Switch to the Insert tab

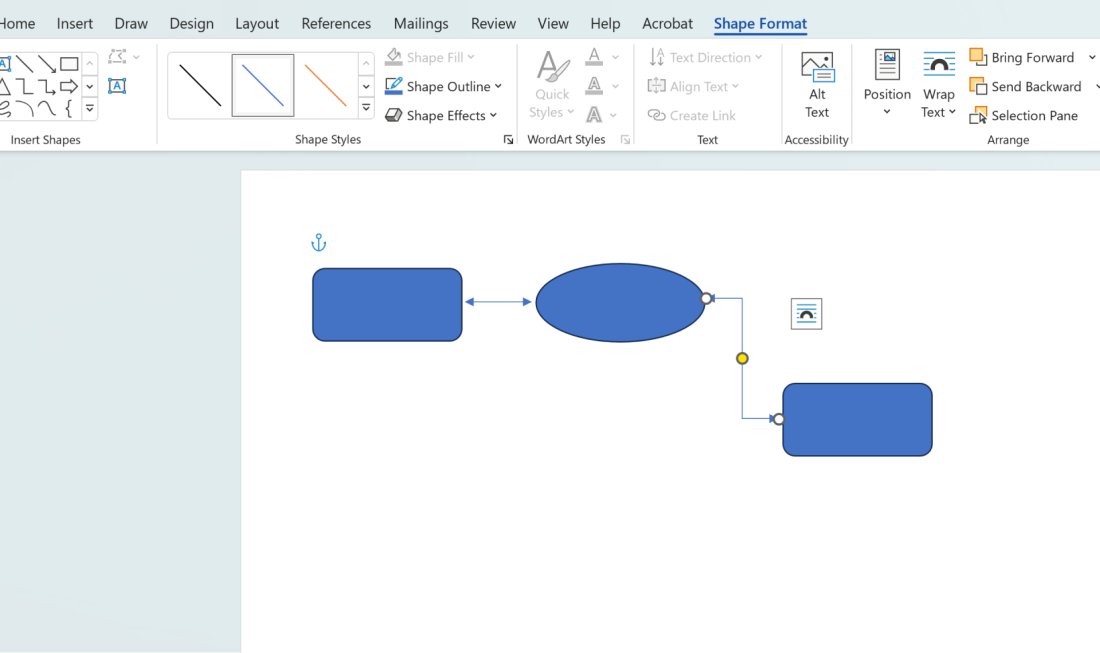tap(75, 23)
